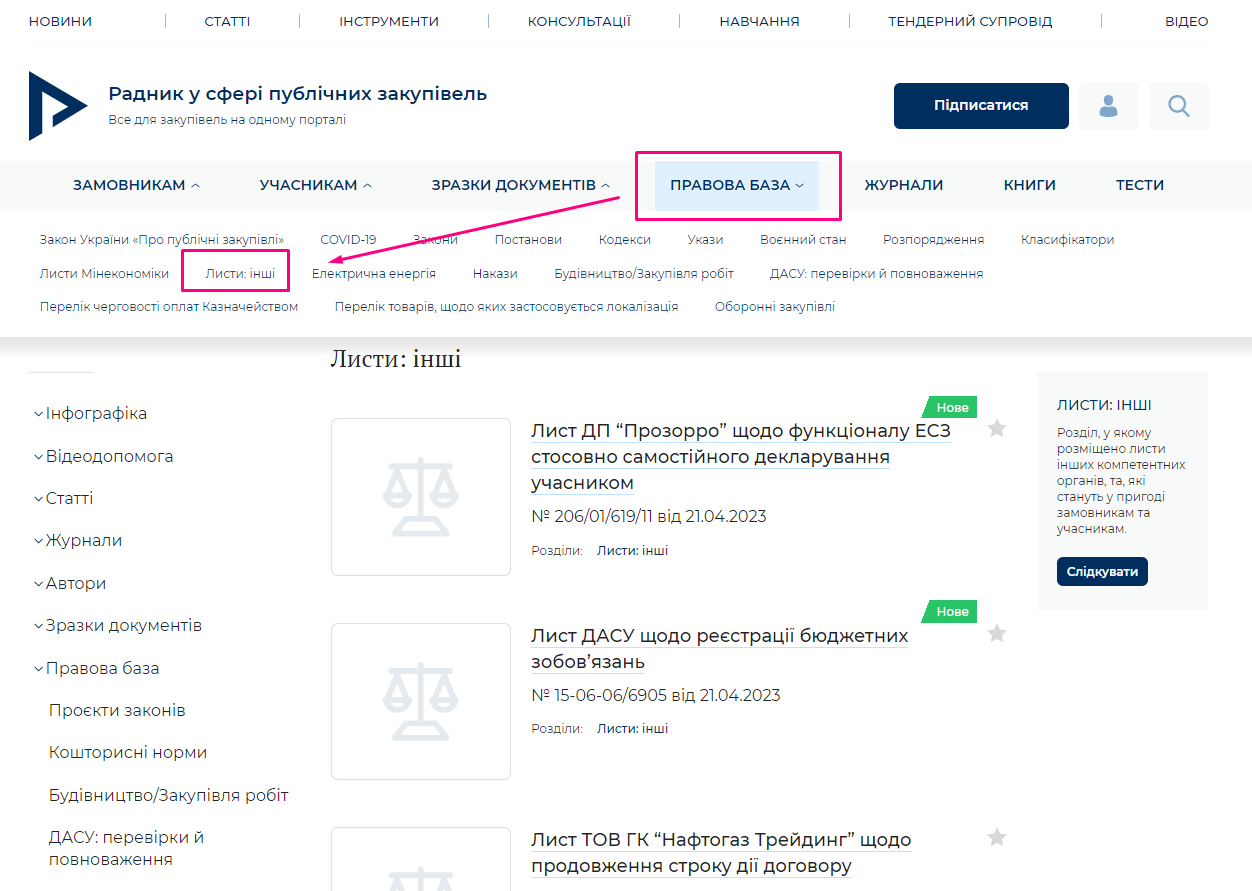This screenshot has height=891, width=1252.
Task: Open the Листи Мінекономіки submenu link
Action: tap(104, 273)
